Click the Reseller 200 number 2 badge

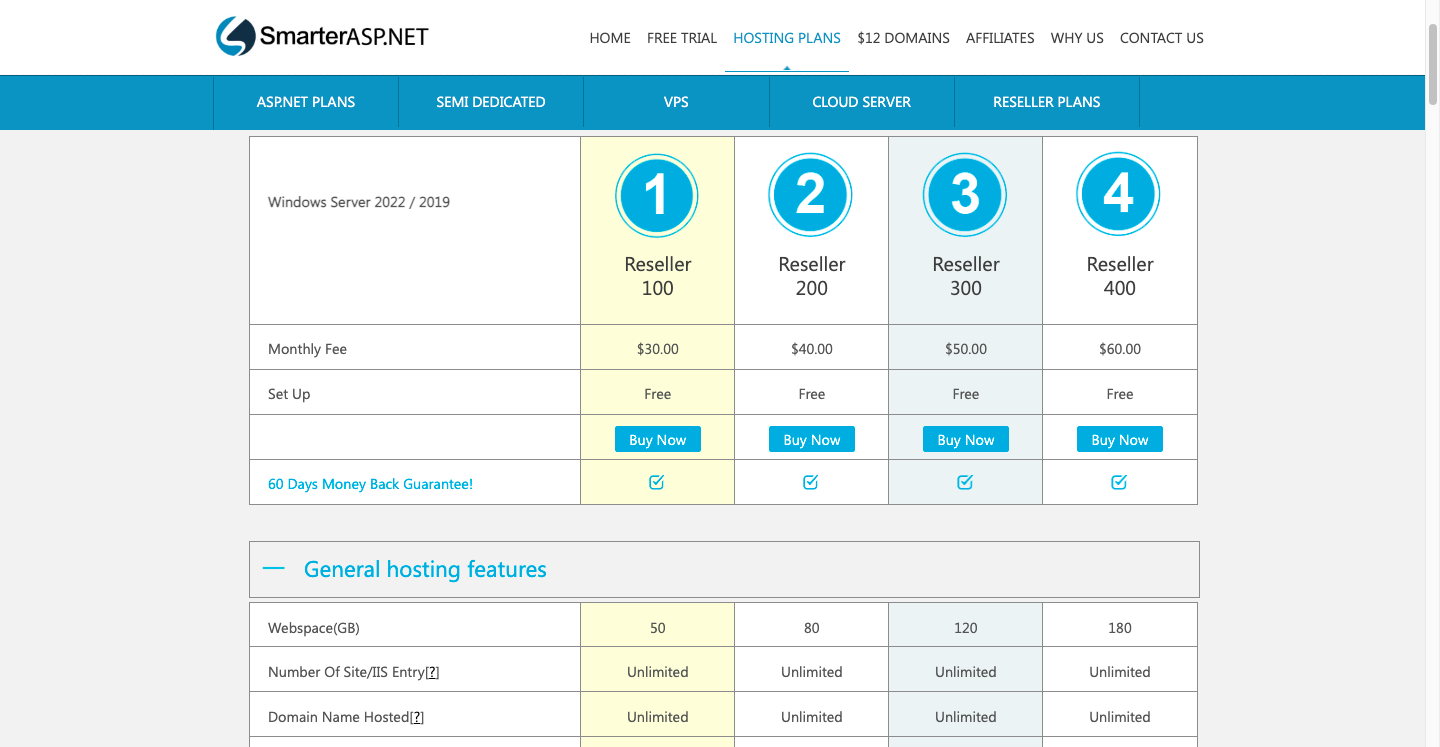(811, 195)
